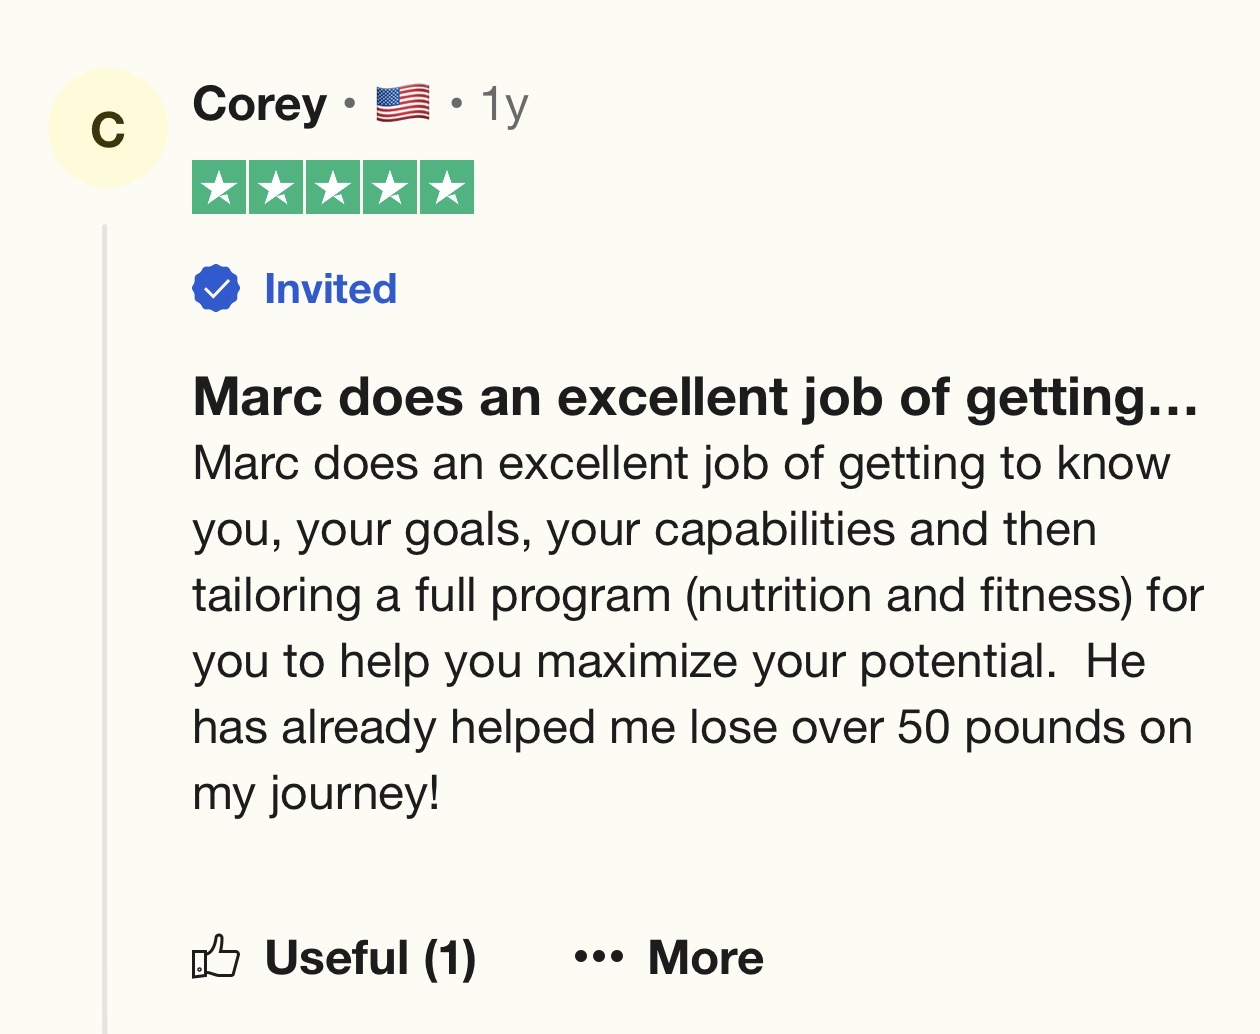Open the reviewer name Corey

pos(259,104)
